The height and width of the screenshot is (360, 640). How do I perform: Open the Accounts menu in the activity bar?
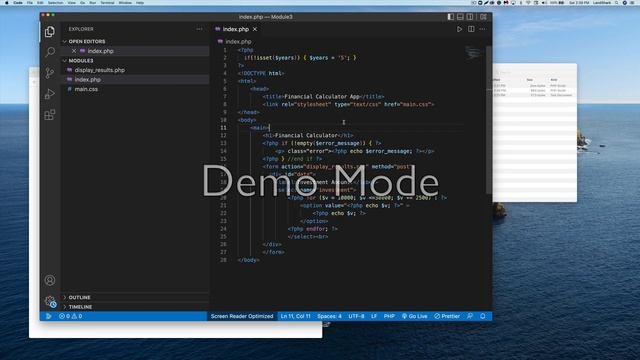pos(50,280)
